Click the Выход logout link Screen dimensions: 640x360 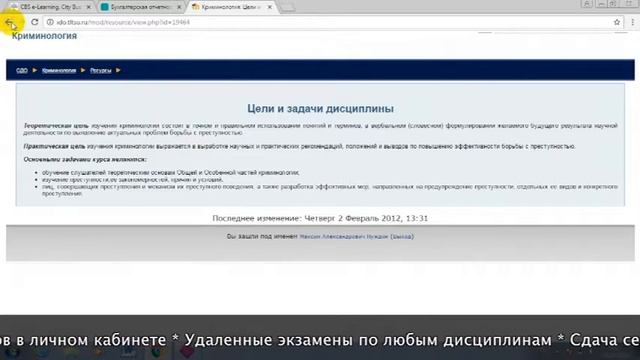tap(402, 236)
